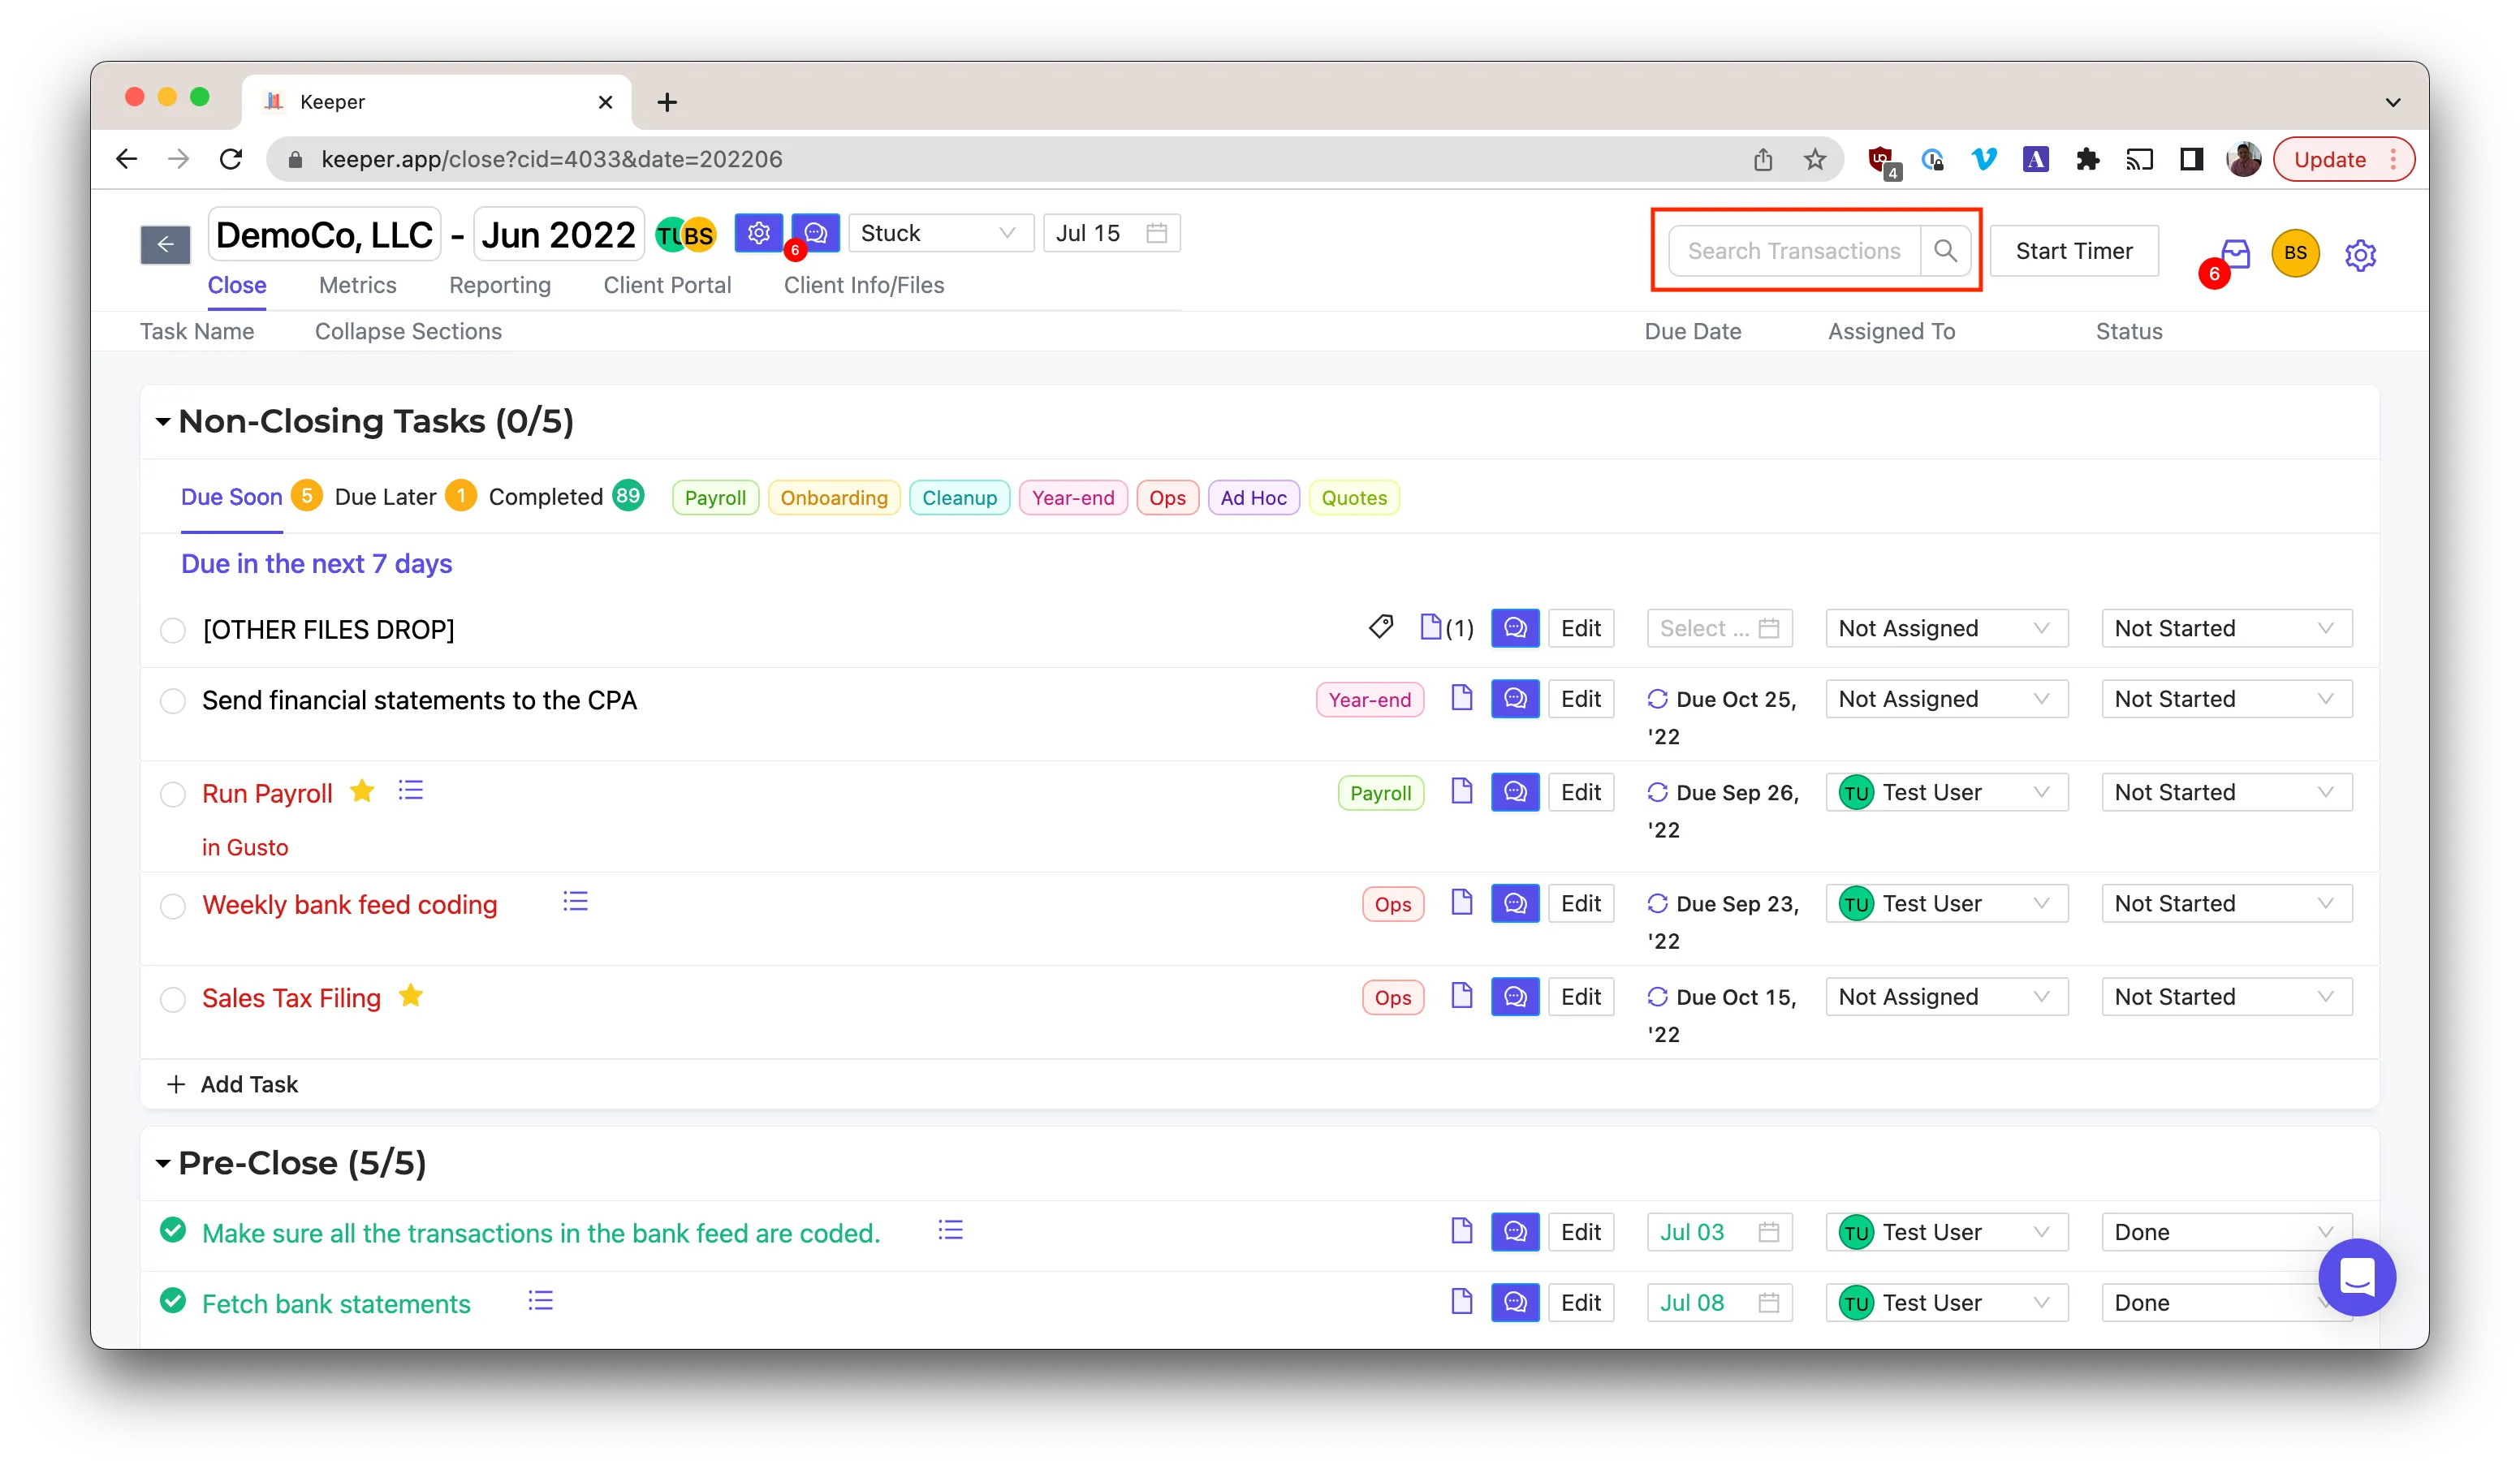Open checklist icon on Fetch bank statements
Viewport: 2520px width, 1469px height.
pos(540,1301)
